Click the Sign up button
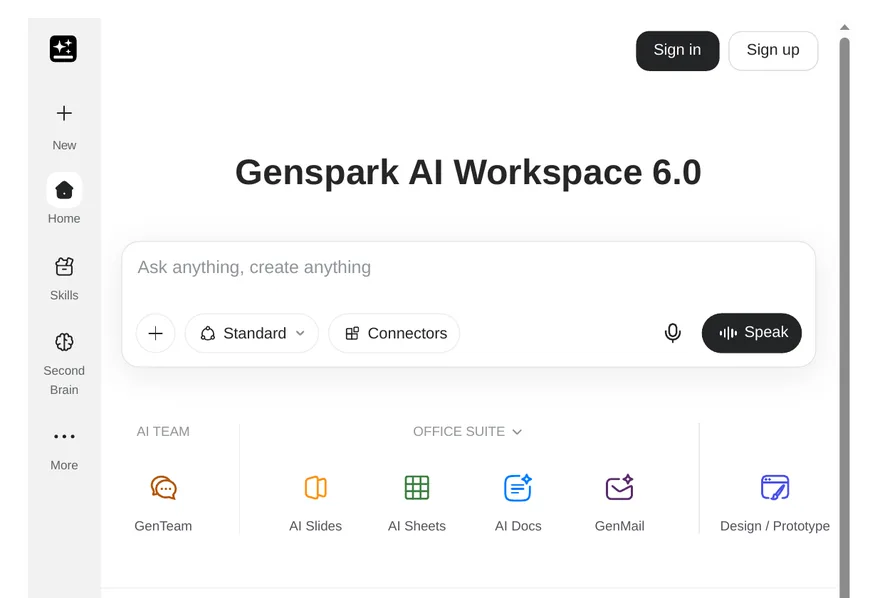The width and height of the screenshot is (880, 598). (773, 50)
